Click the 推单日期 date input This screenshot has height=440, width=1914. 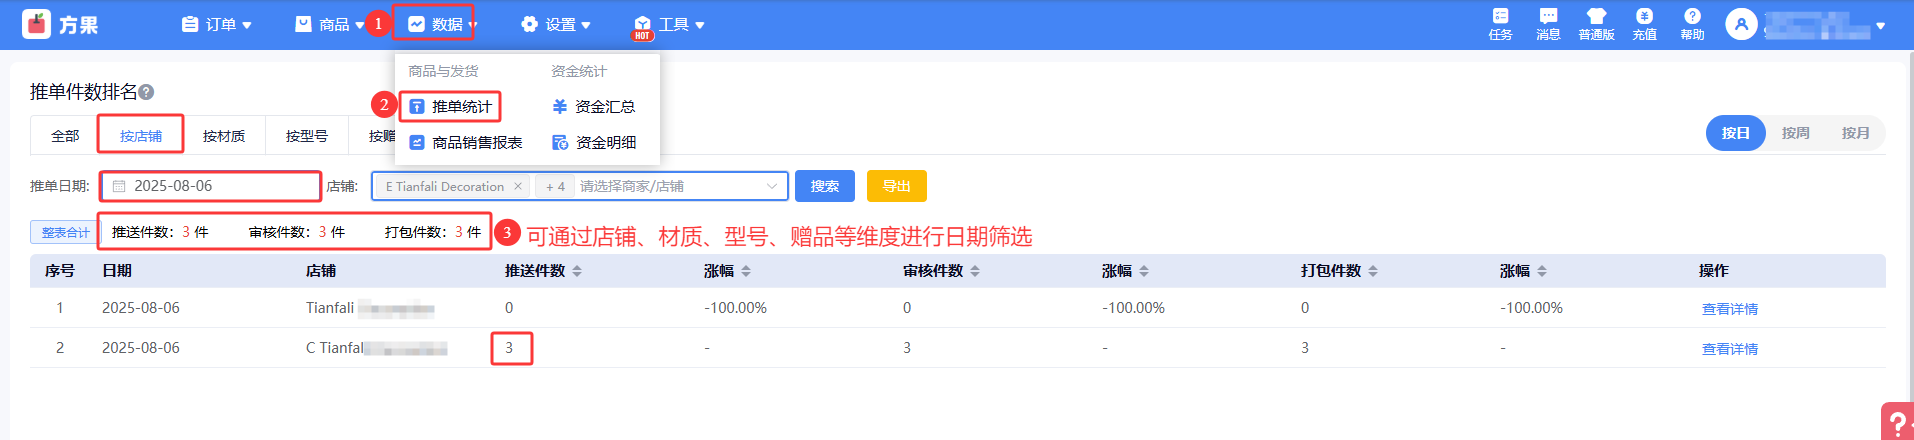tap(210, 186)
